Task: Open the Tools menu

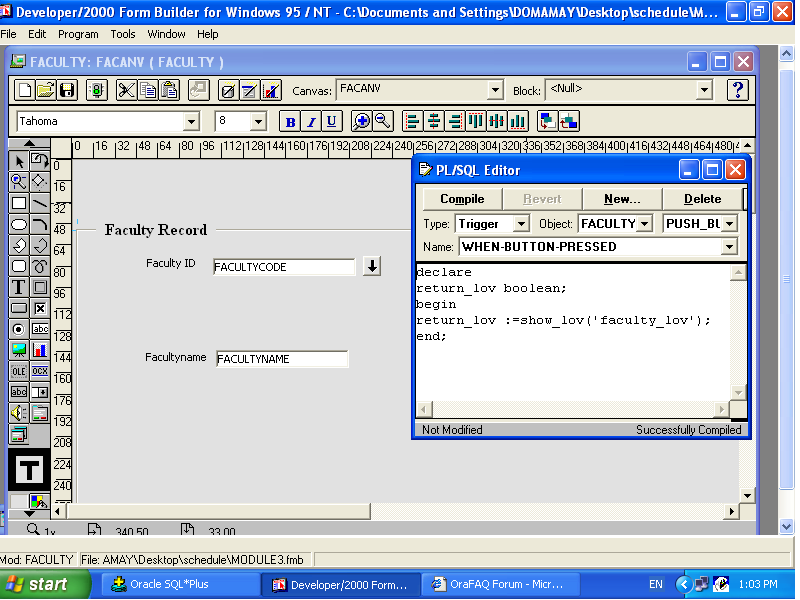Action: click(123, 34)
